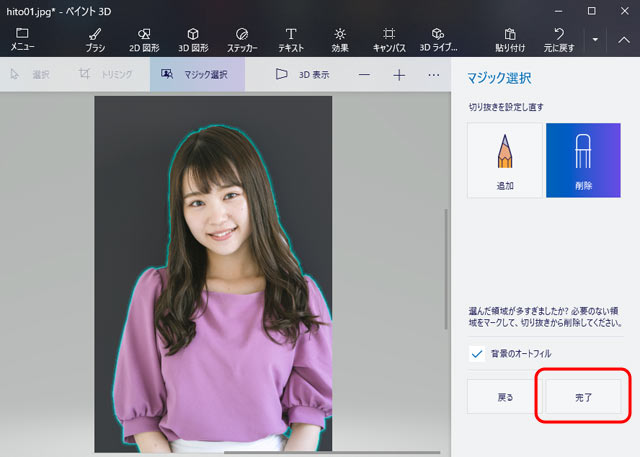Image resolution: width=640 pixels, height=457 pixels.
Task: Click the horizontal canvas scrollbar
Action: click(x=332, y=452)
